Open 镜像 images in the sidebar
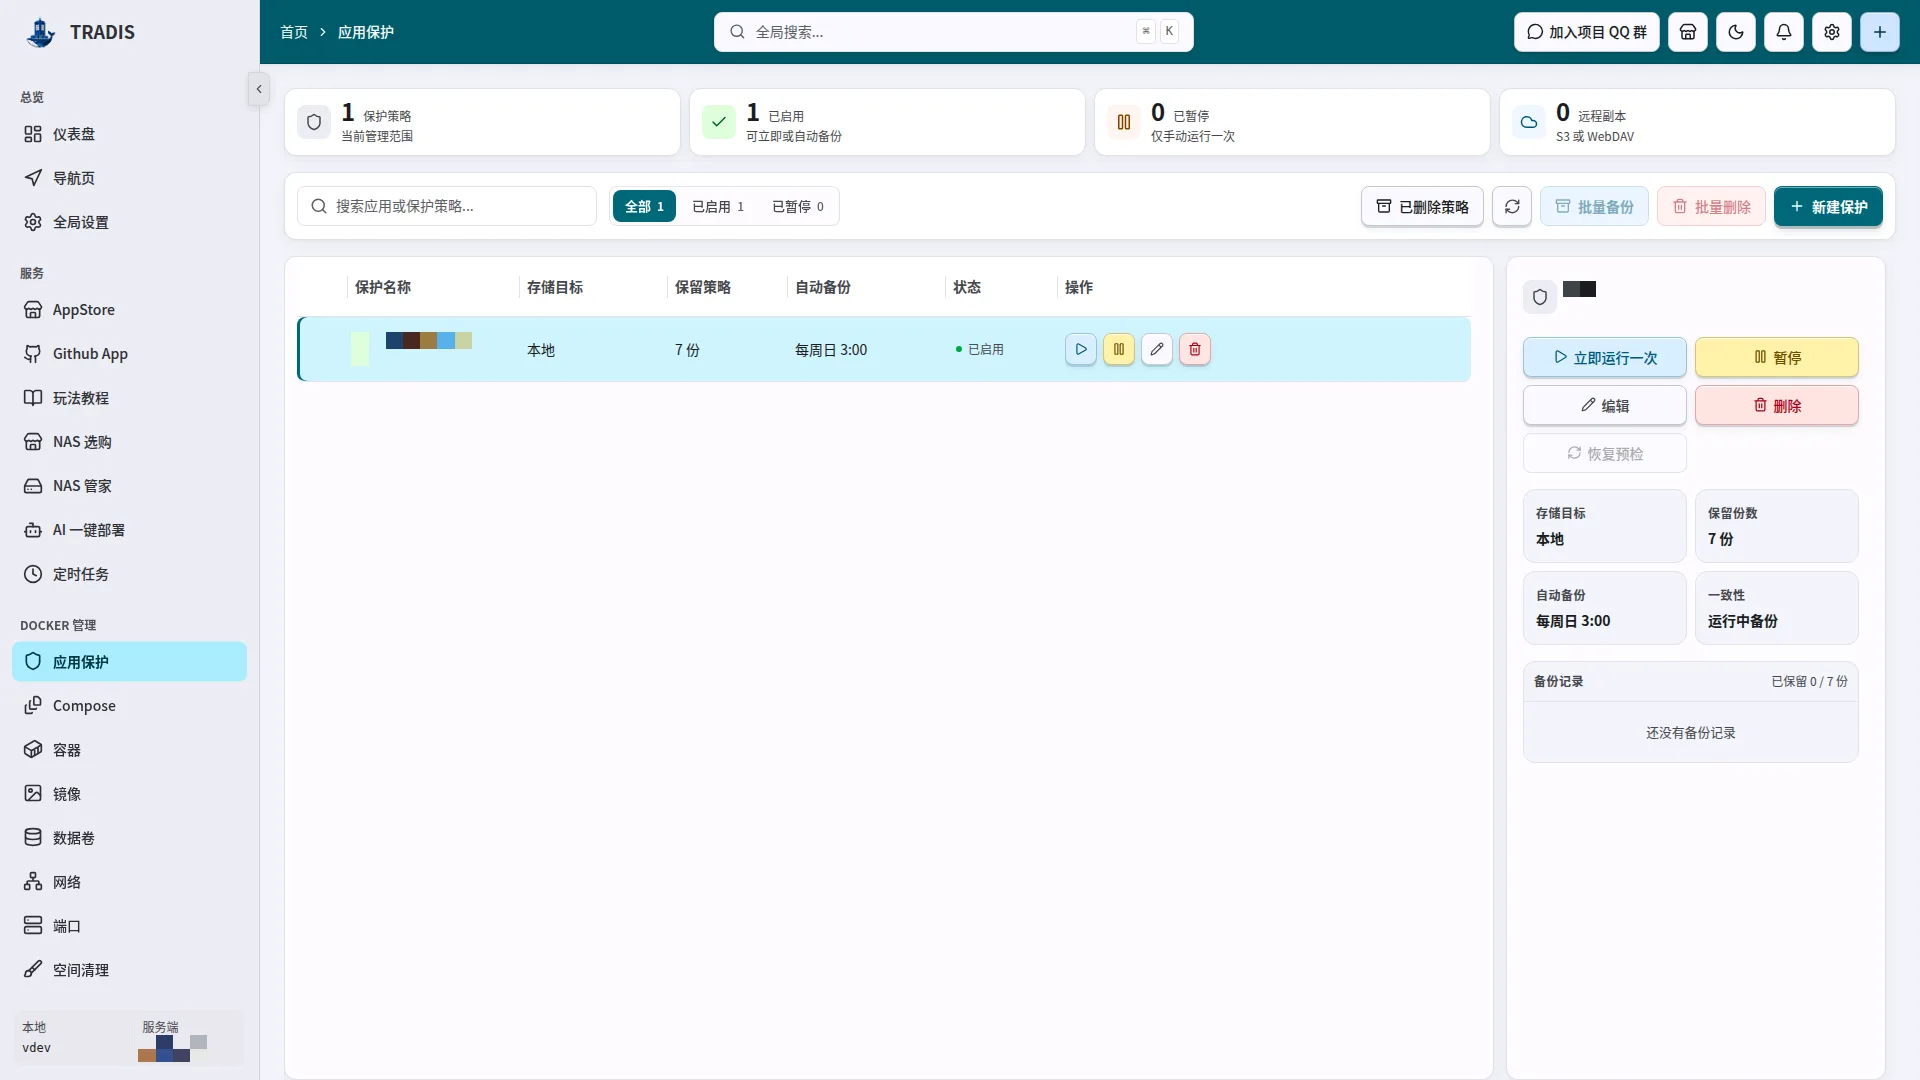This screenshot has width=1920, height=1080. tap(130, 794)
